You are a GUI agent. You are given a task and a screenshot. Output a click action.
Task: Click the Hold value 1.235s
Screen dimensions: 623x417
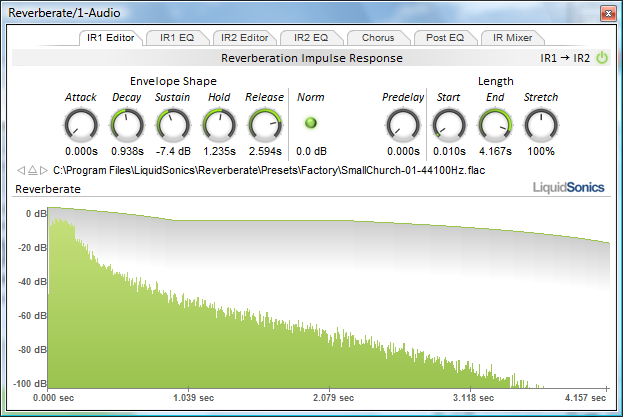coord(219,151)
